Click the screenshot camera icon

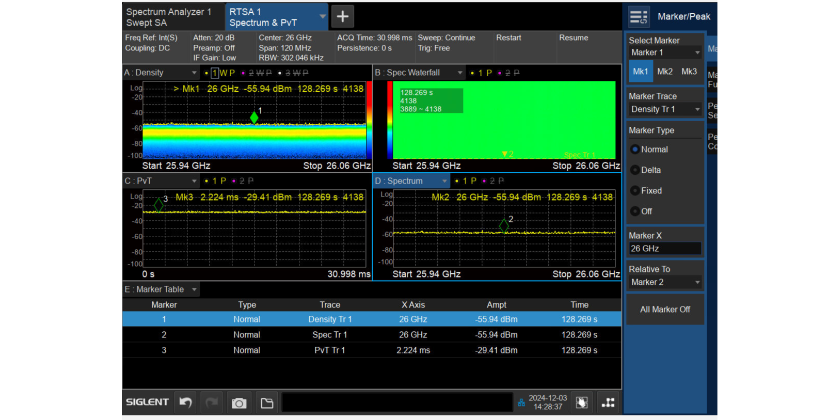pos(239,402)
